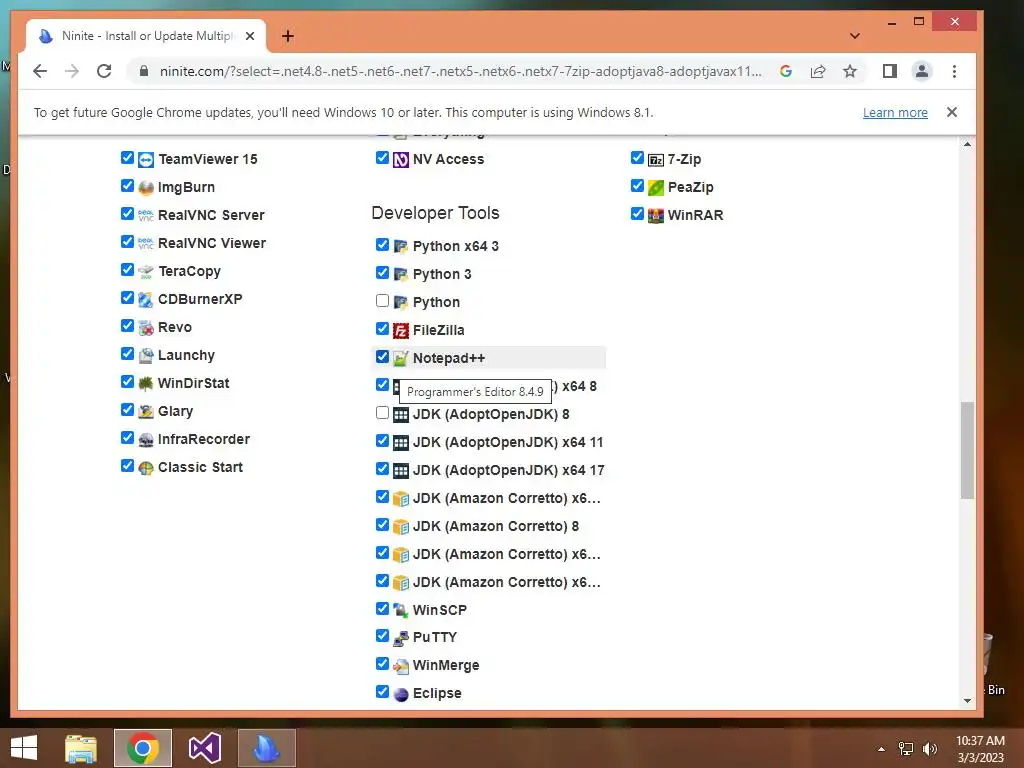Uncheck the Python 3 checkbox

click(x=383, y=273)
